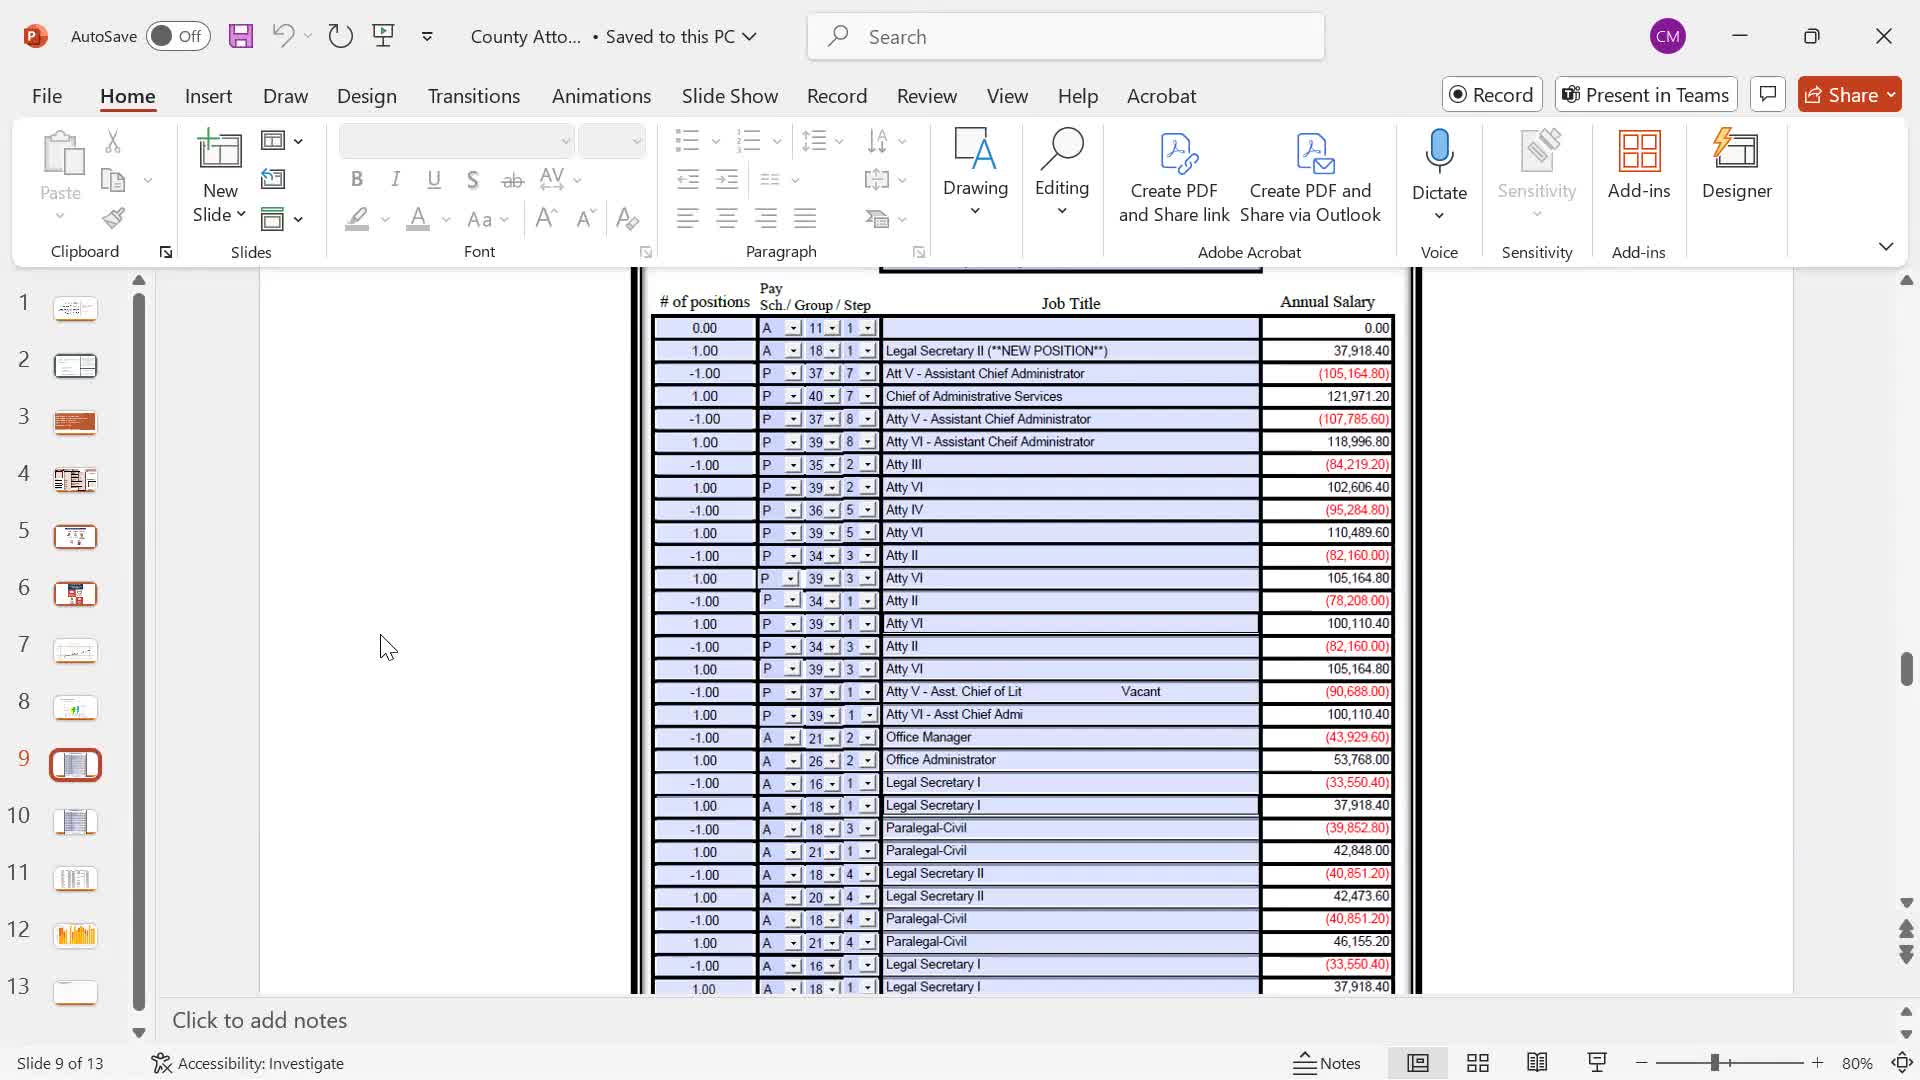Select slide 12 thumbnail
The image size is (1920, 1080).
[75, 935]
